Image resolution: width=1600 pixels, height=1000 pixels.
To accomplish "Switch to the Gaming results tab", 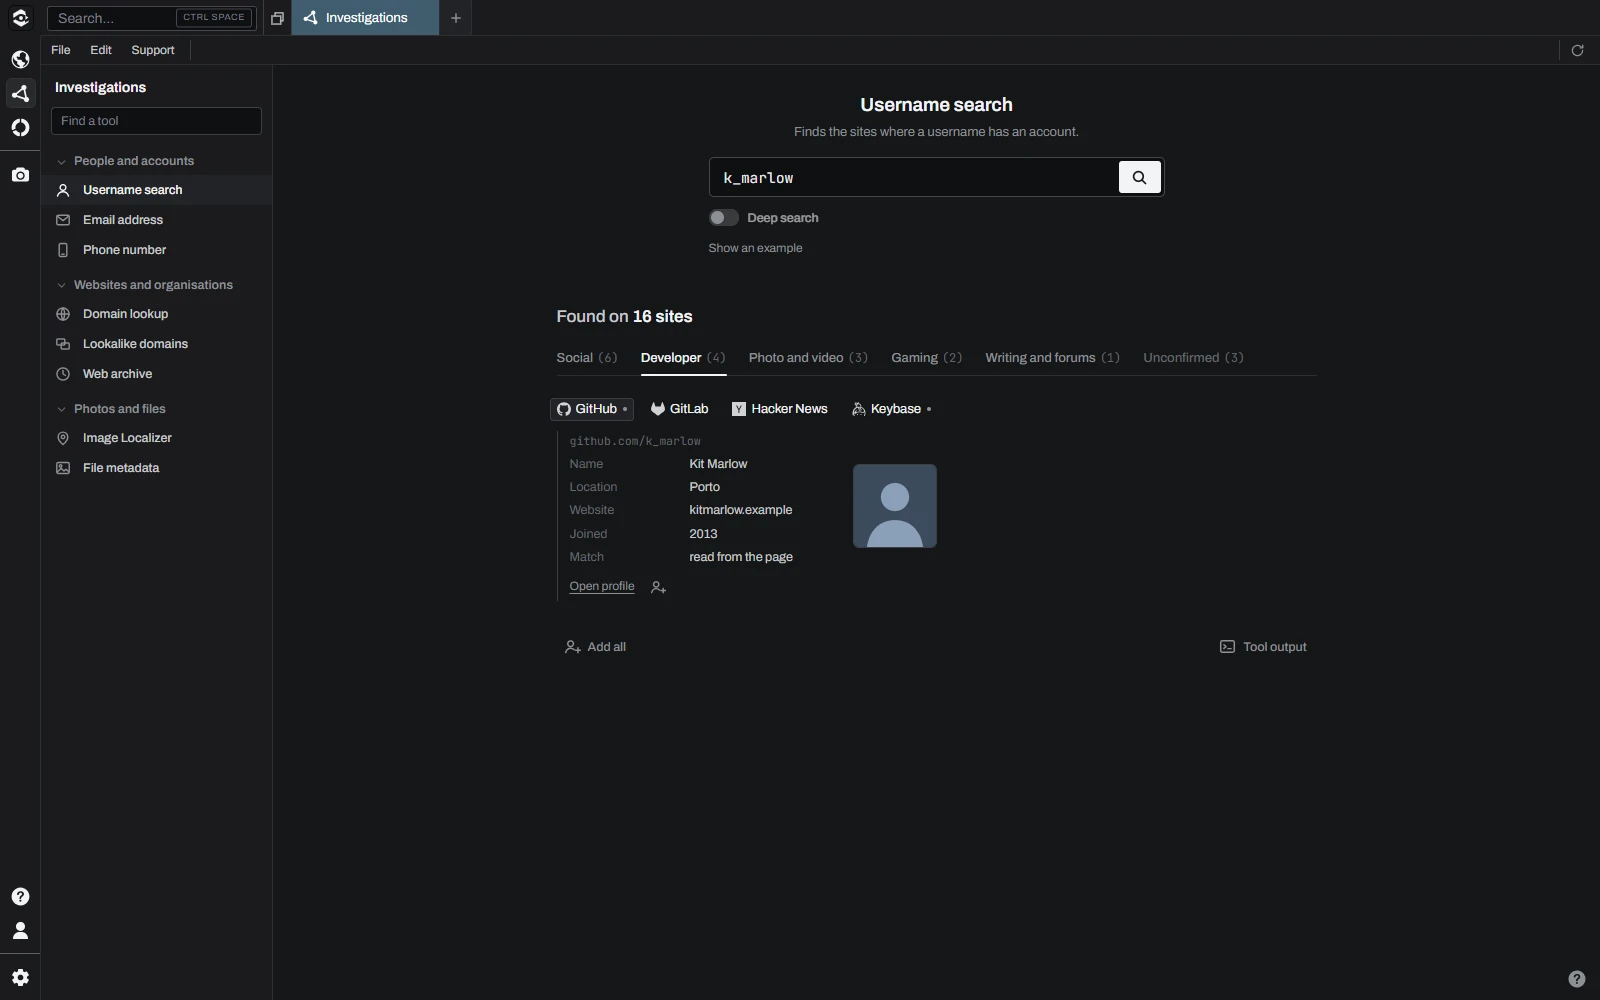I will 926,358.
